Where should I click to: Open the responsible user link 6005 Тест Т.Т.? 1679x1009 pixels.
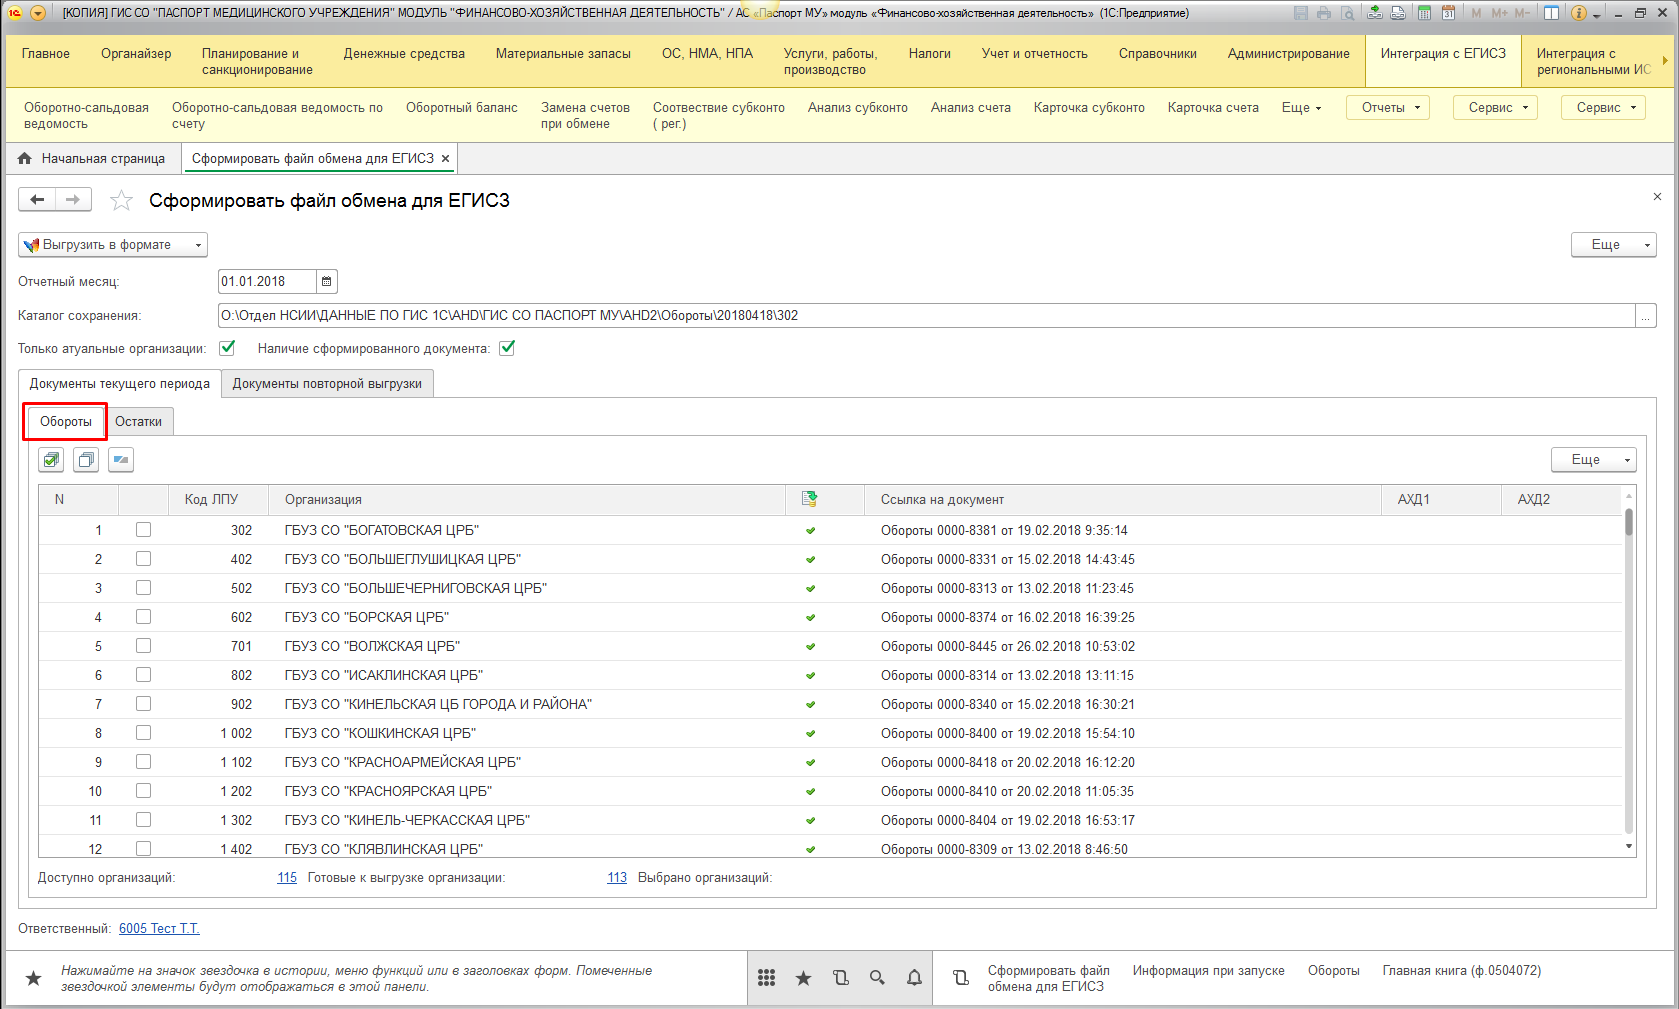point(159,929)
